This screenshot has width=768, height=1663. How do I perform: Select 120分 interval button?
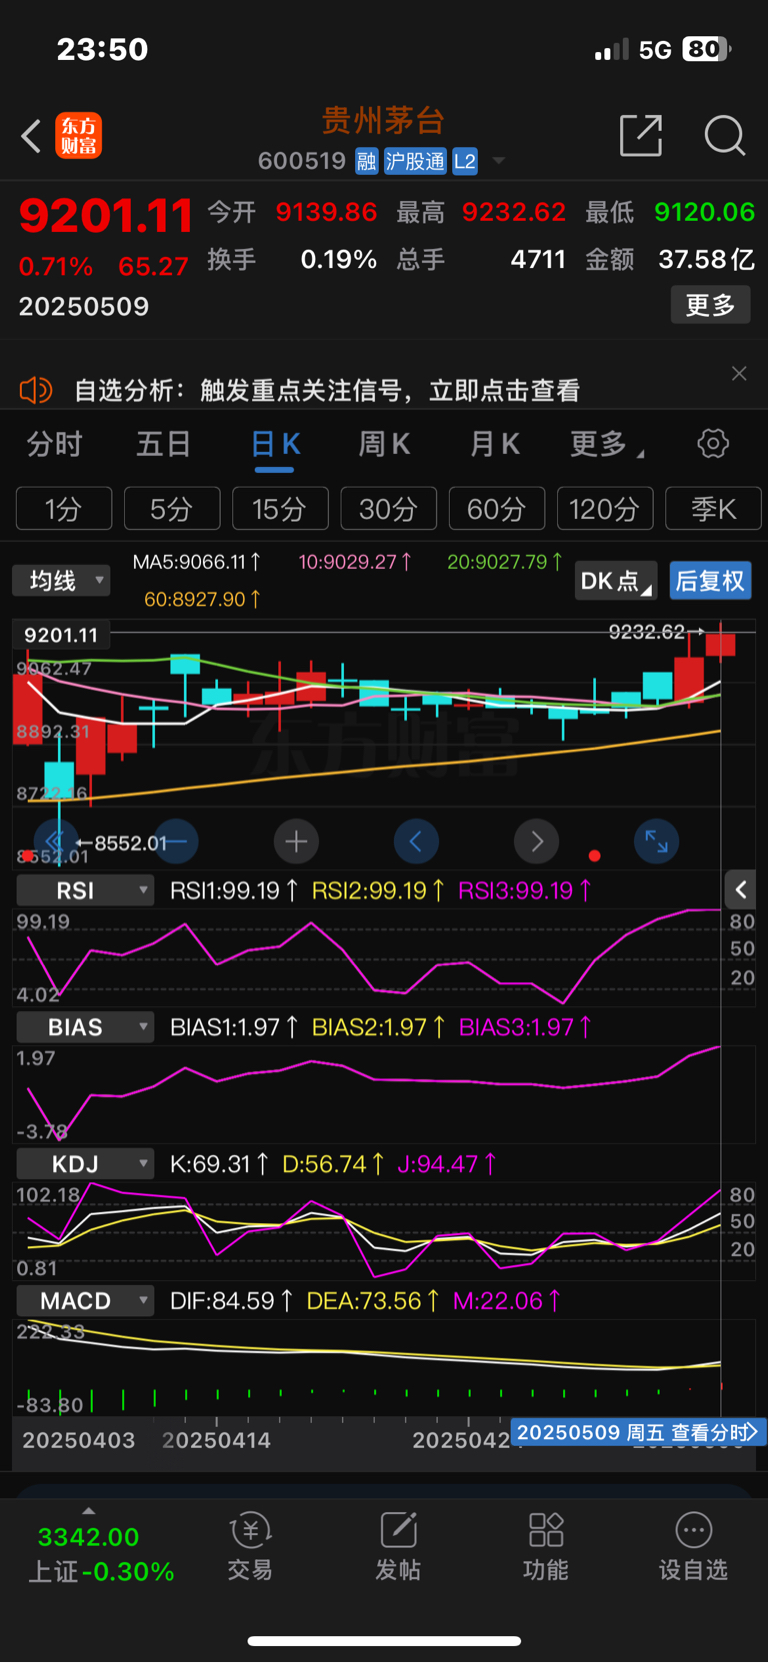click(605, 508)
